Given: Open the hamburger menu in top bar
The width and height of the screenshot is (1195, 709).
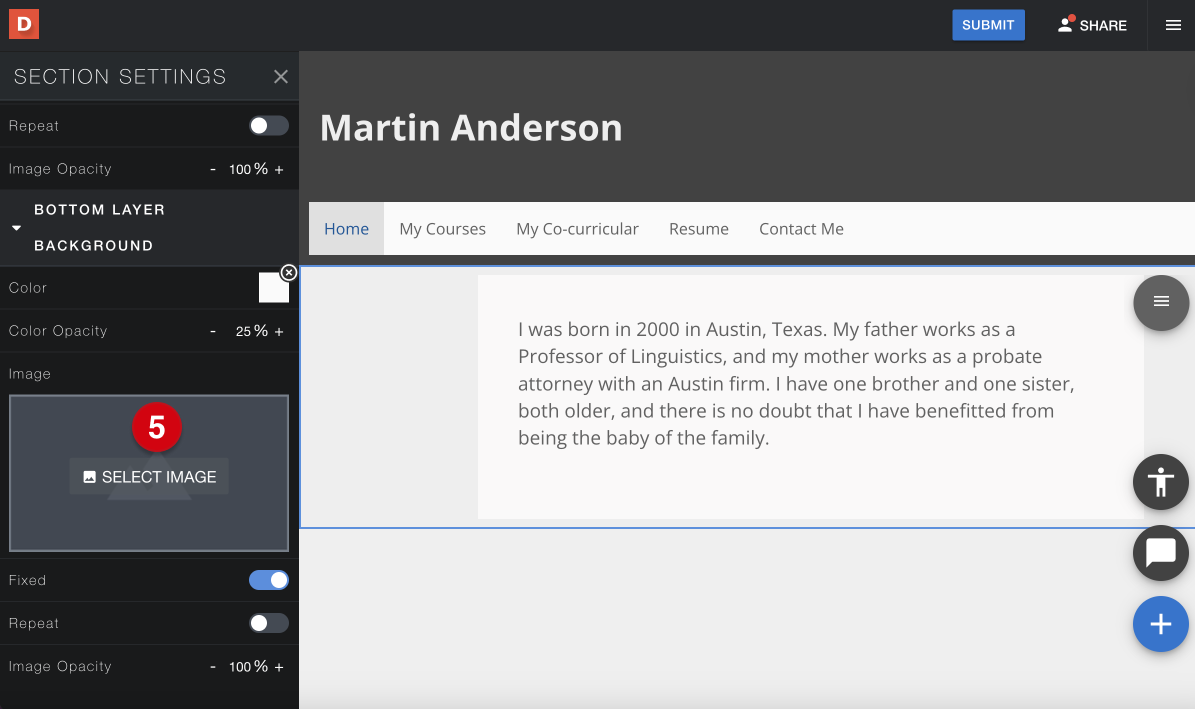Looking at the screenshot, I should pos(1173,25).
